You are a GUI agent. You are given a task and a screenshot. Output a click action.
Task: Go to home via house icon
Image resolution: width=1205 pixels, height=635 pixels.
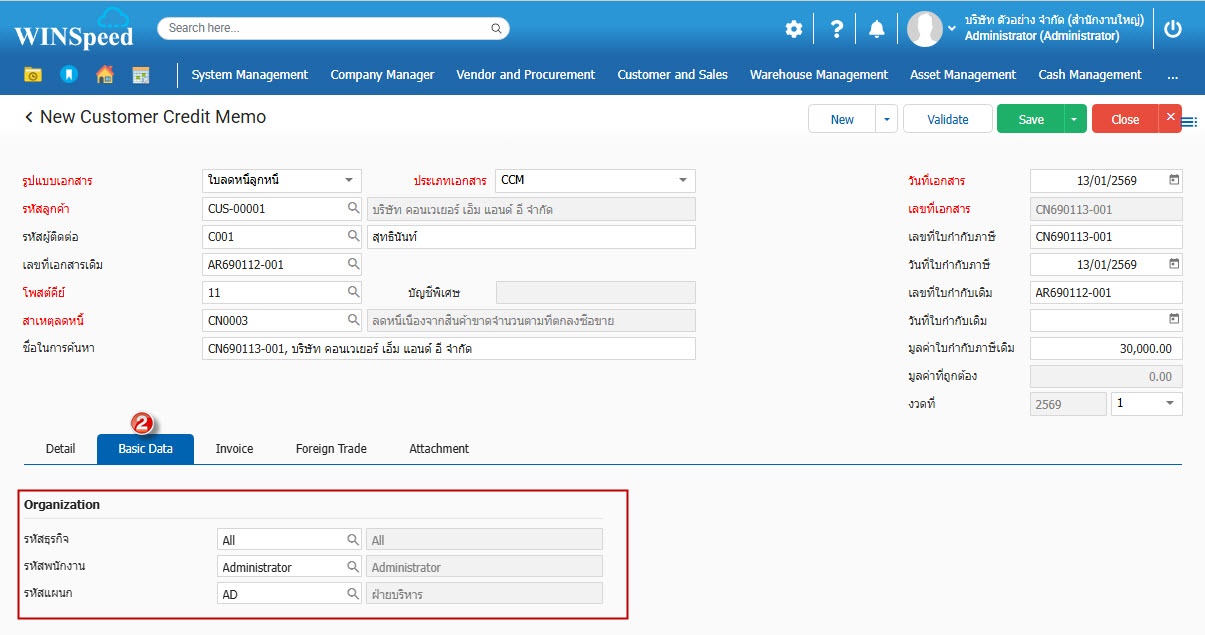(104, 75)
